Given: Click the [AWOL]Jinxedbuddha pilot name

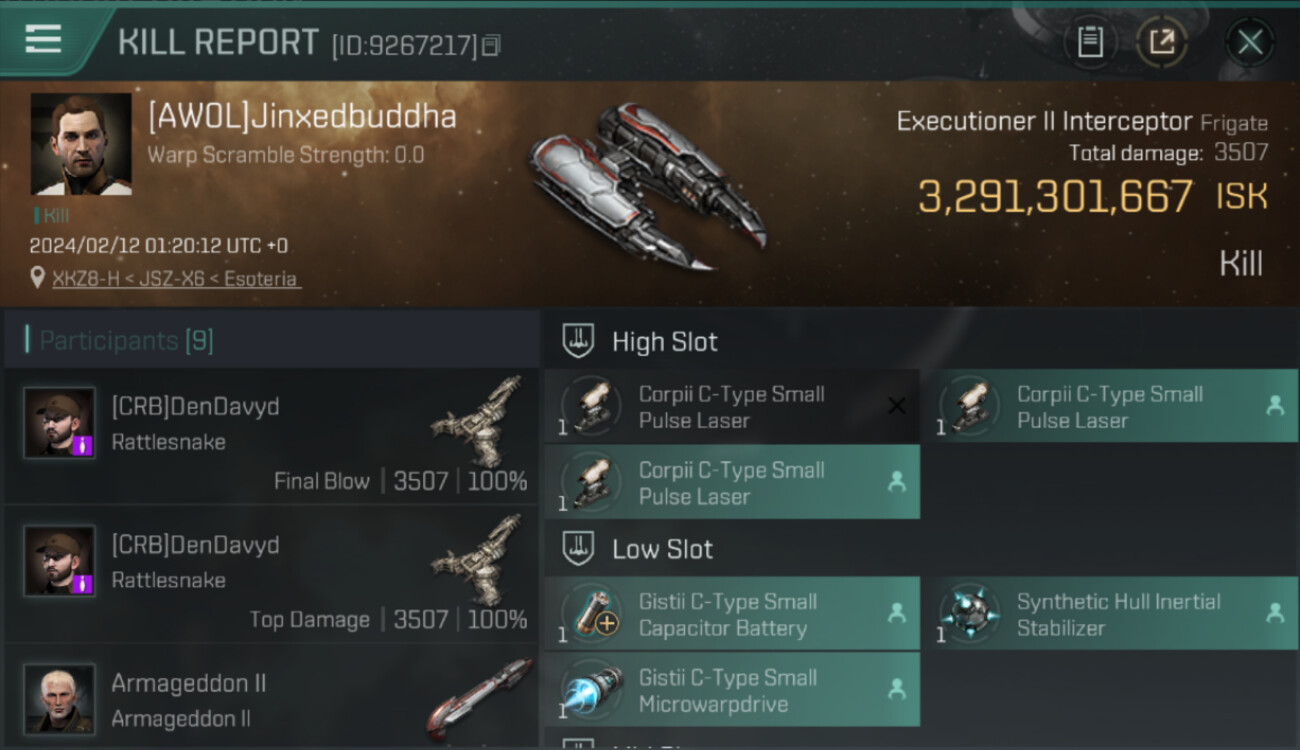Looking at the screenshot, I should [x=302, y=117].
